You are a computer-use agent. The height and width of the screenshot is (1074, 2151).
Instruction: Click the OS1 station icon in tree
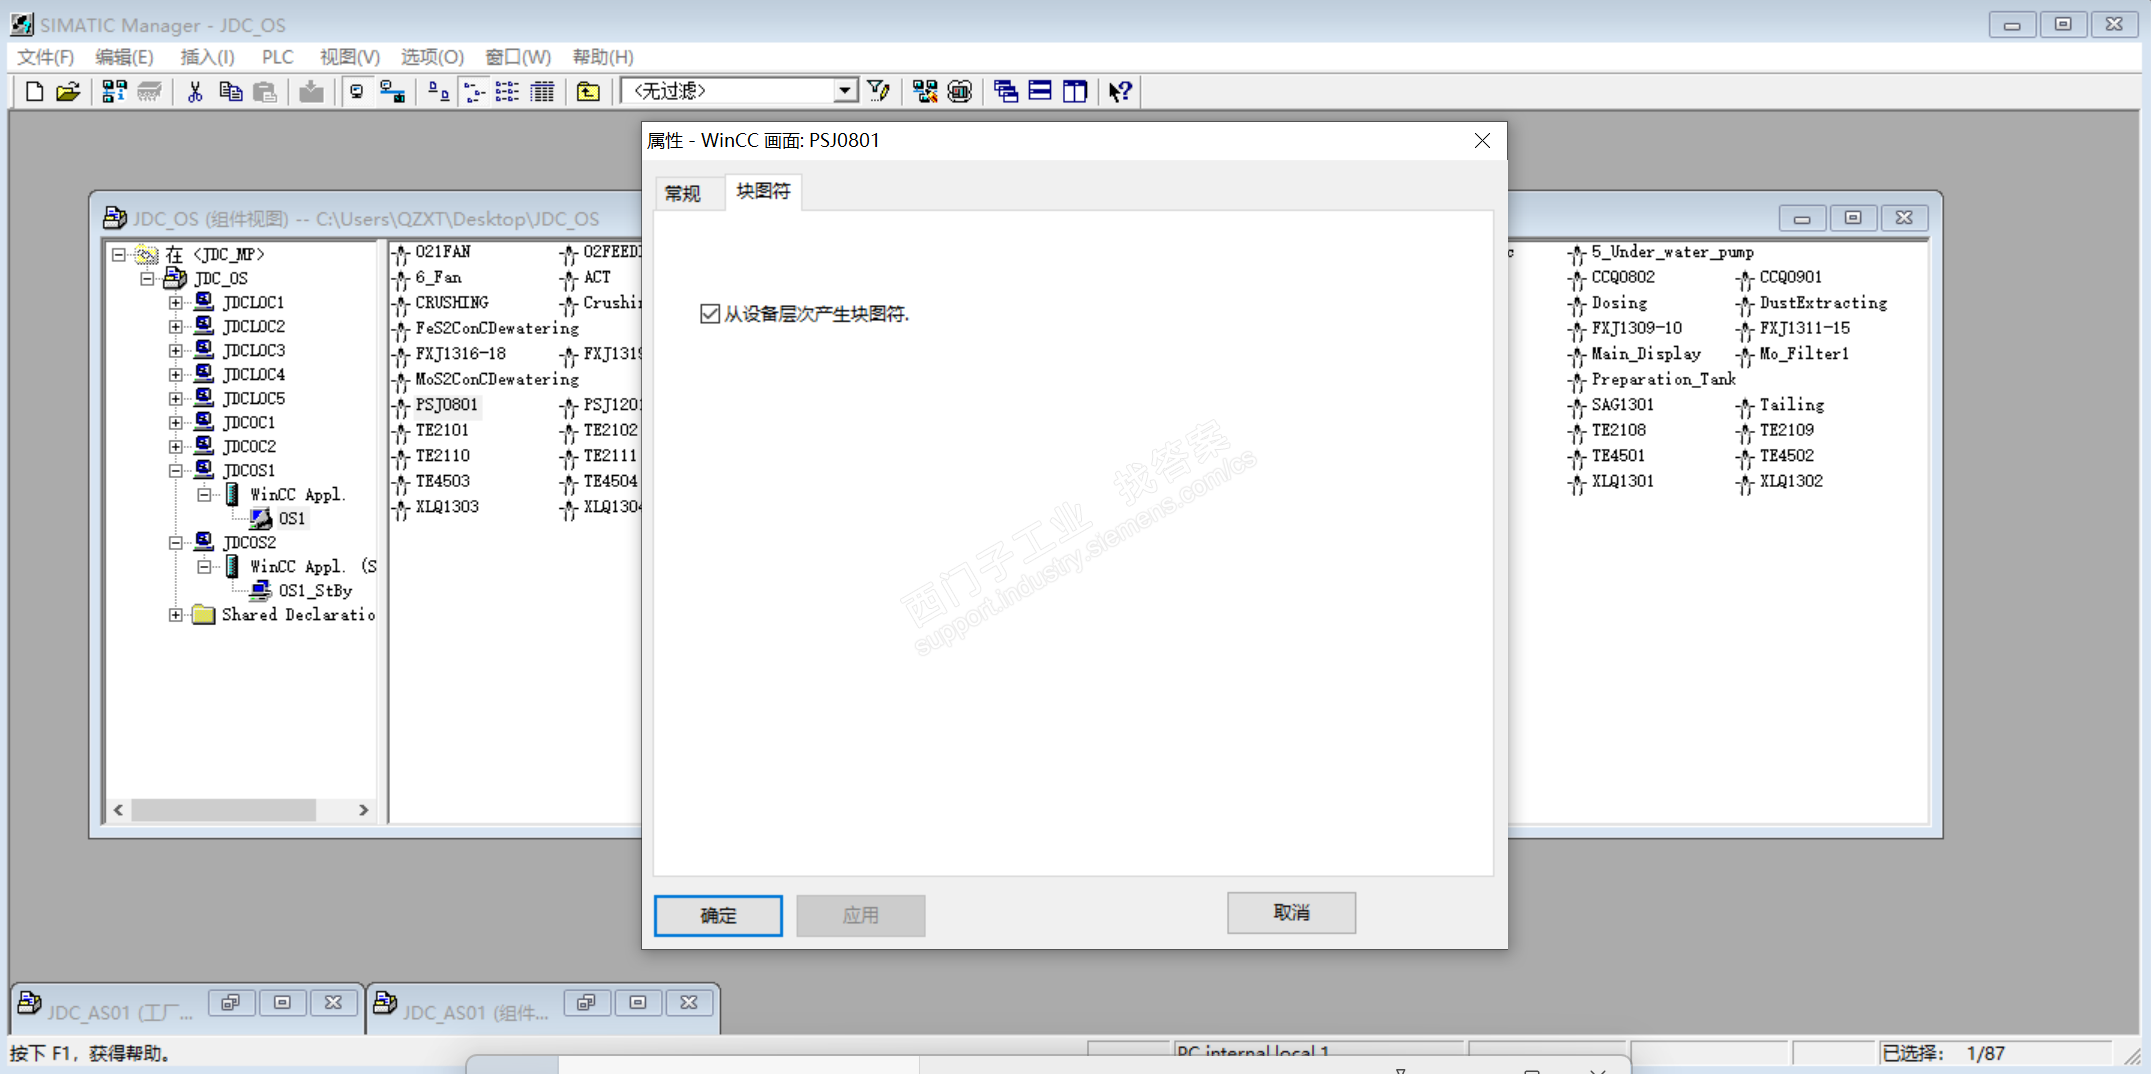point(261,518)
